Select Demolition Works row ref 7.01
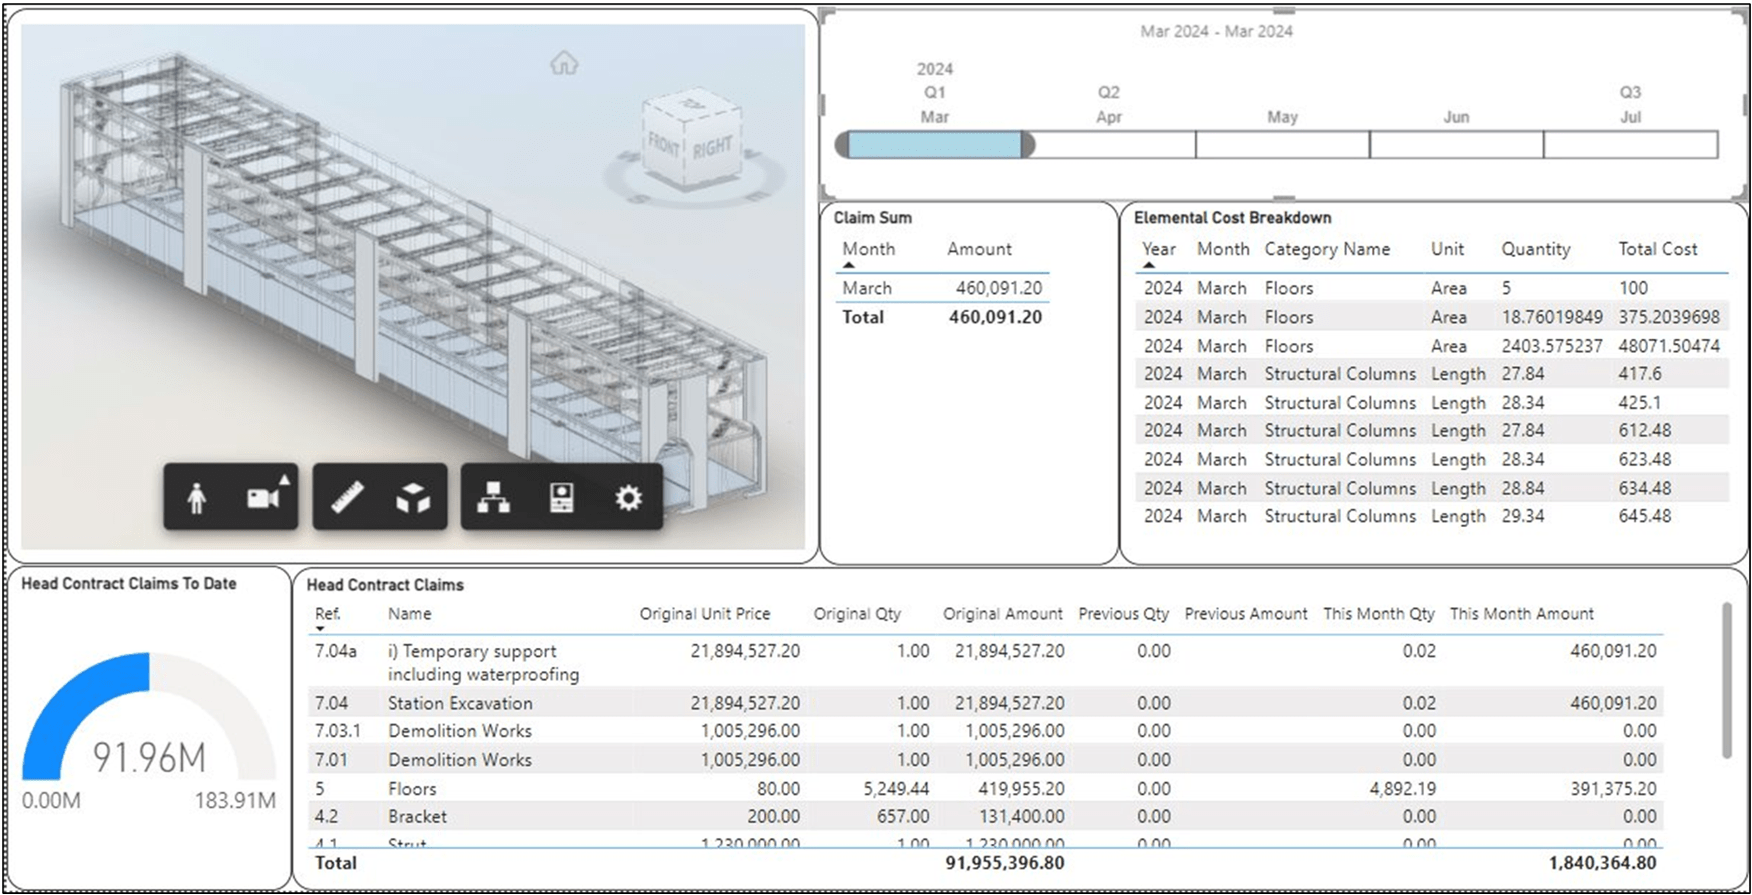The image size is (1752, 895). pos(985,760)
